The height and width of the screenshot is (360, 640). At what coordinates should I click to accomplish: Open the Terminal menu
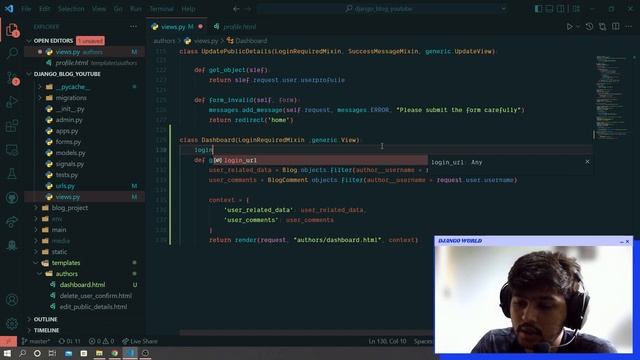tap(161, 9)
